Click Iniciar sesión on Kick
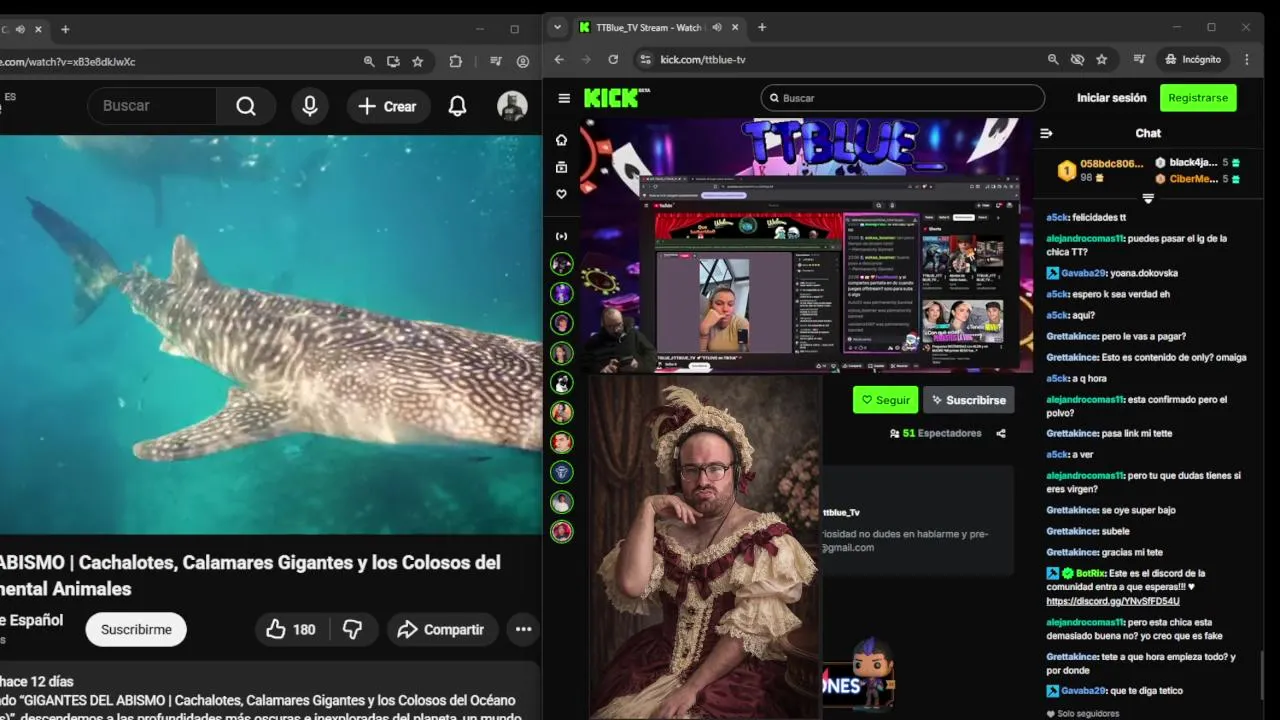Viewport: 1280px width, 720px height. (x=1111, y=98)
